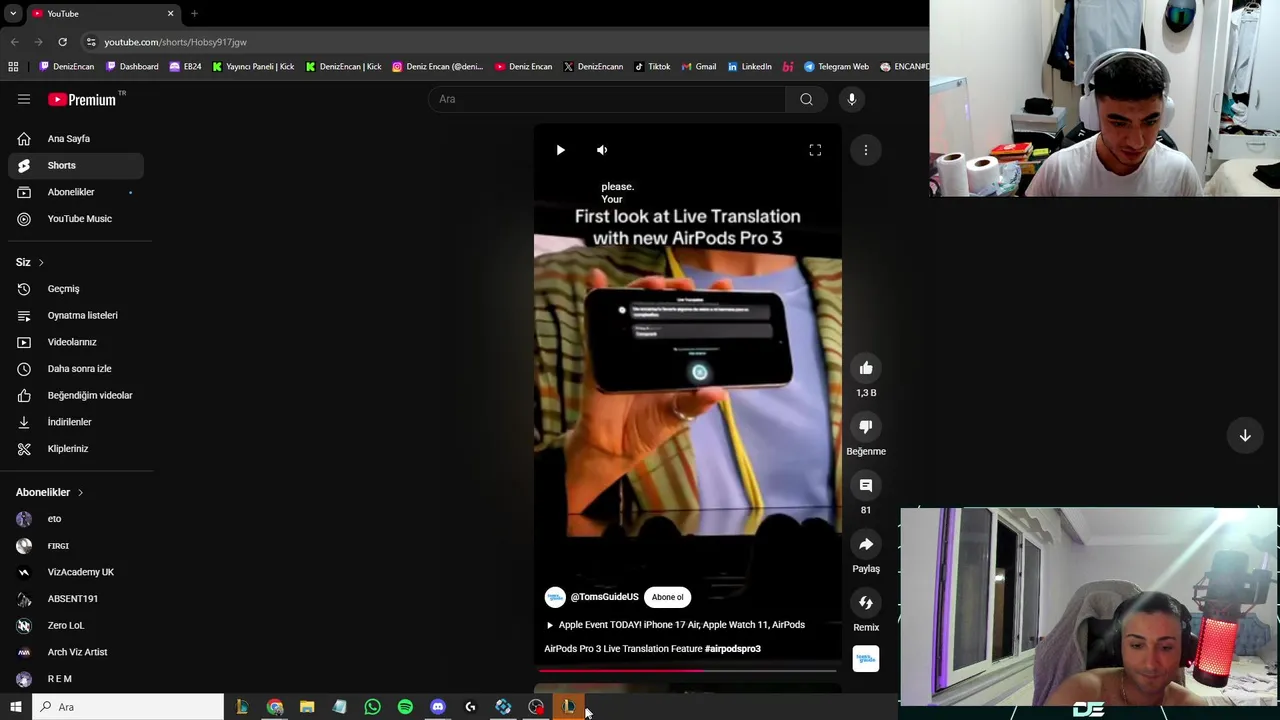Viewport: 1280px width, 720px height.
Task: Reload the page in Chrome
Action: (62, 42)
